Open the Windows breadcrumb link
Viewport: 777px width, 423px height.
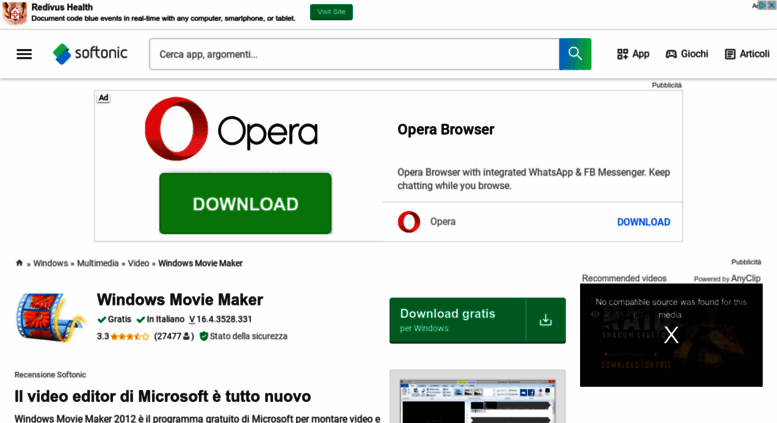[x=51, y=263]
